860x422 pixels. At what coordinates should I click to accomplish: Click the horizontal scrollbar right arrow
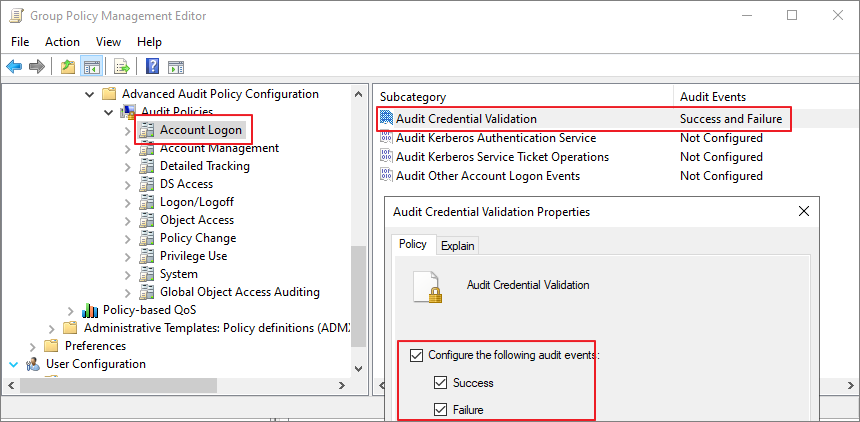click(x=342, y=386)
